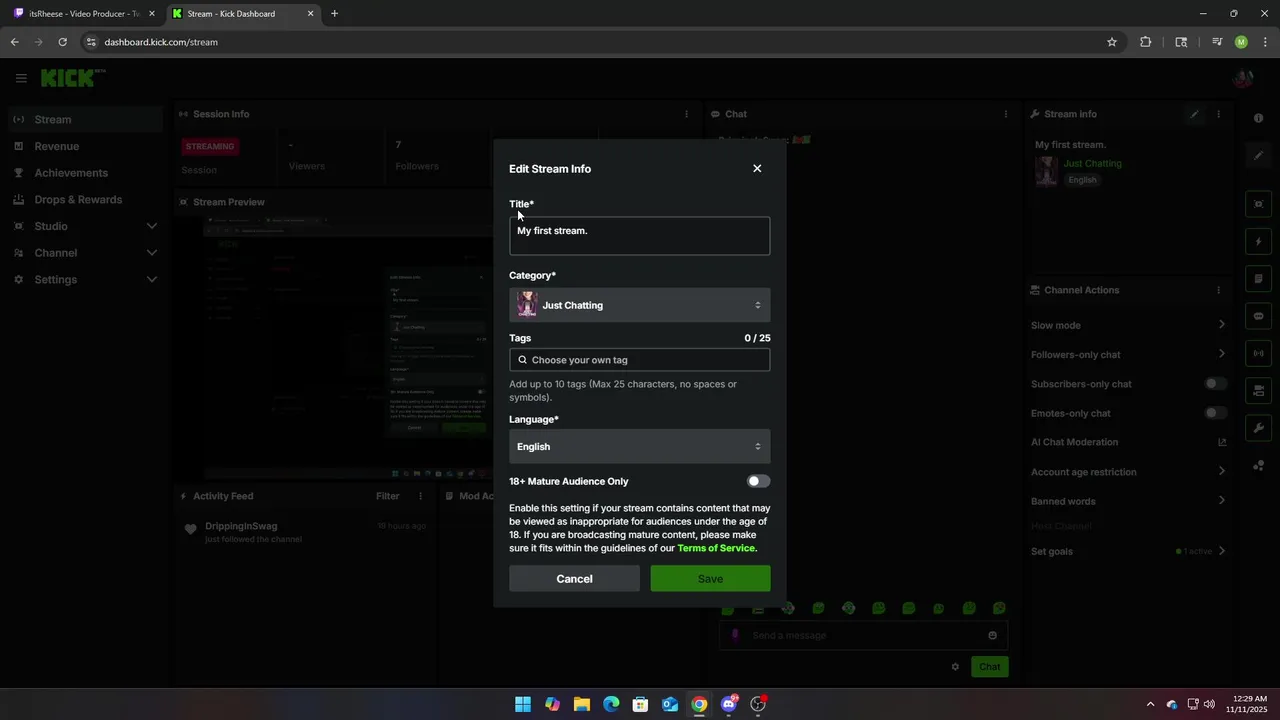Click the address bar URL
This screenshot has height=720, width=1280.
tap(161, 42)
